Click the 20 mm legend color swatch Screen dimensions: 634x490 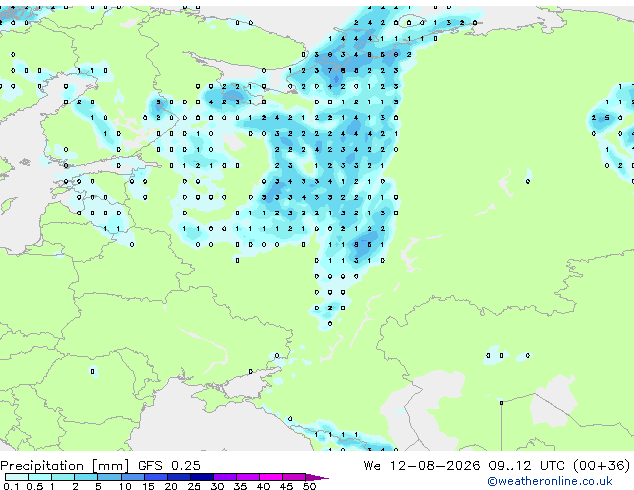178,477
